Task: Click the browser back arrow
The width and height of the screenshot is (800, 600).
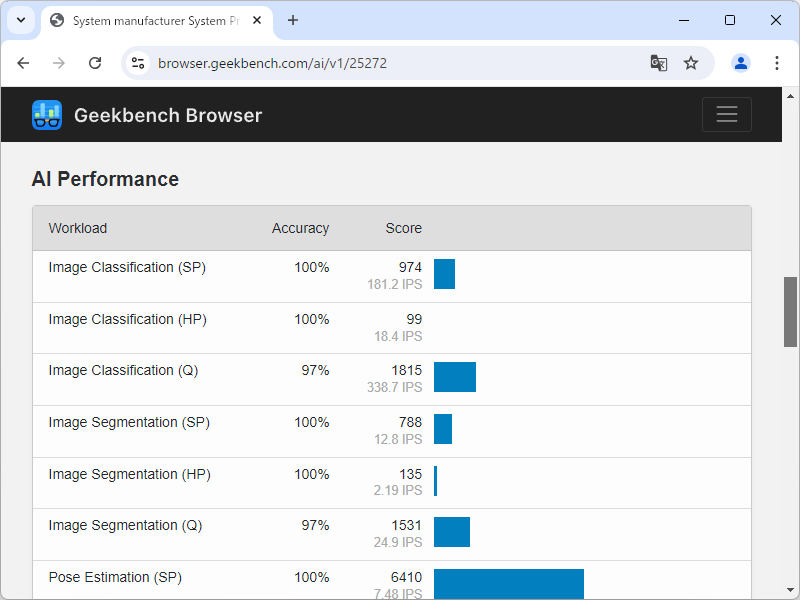Action: 24,63
